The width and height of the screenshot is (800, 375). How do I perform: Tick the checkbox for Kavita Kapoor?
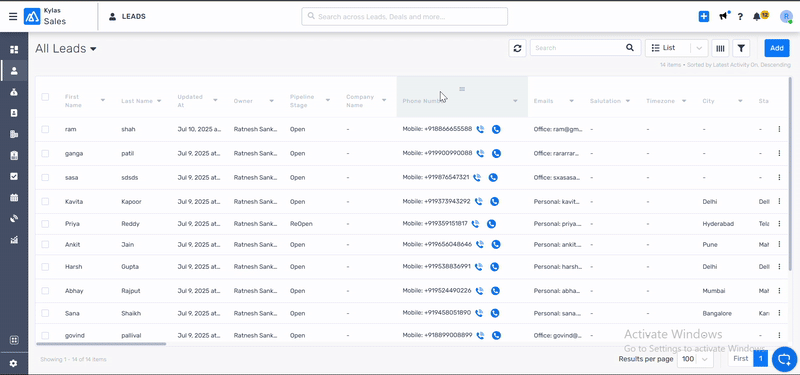point(45,202)
